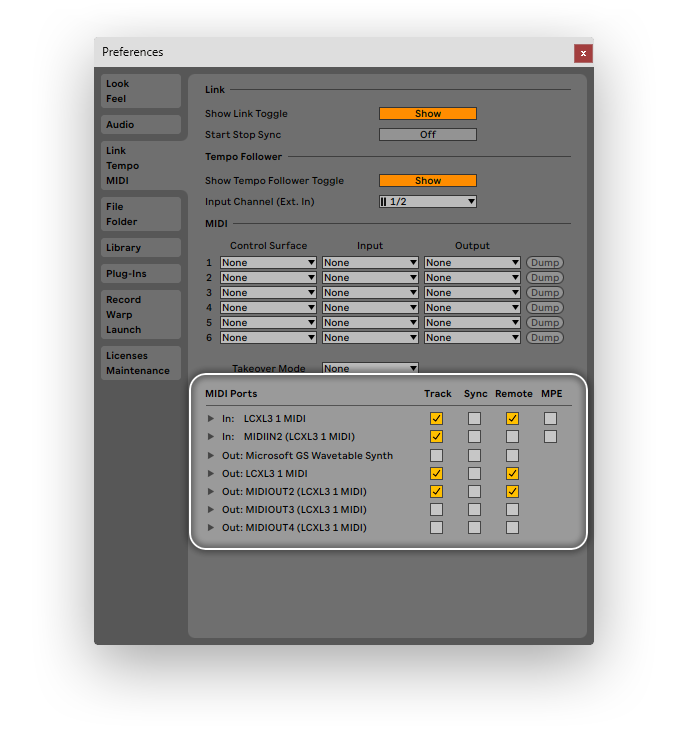Viewport: 688px width, 751px height.
Task: Open the Plug-Ins preferences tab
Action: tap(141, 273)
